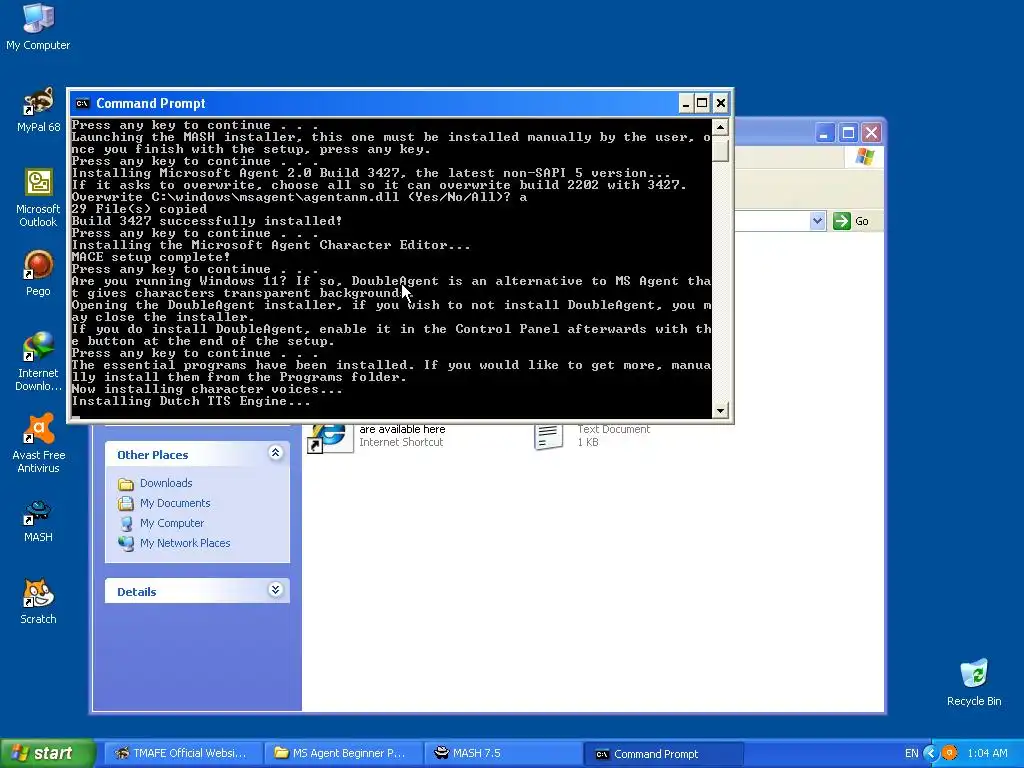Click the Command Prompt title bar icon
Viewport: 1024px width, 768px height.
pos(82,103)
